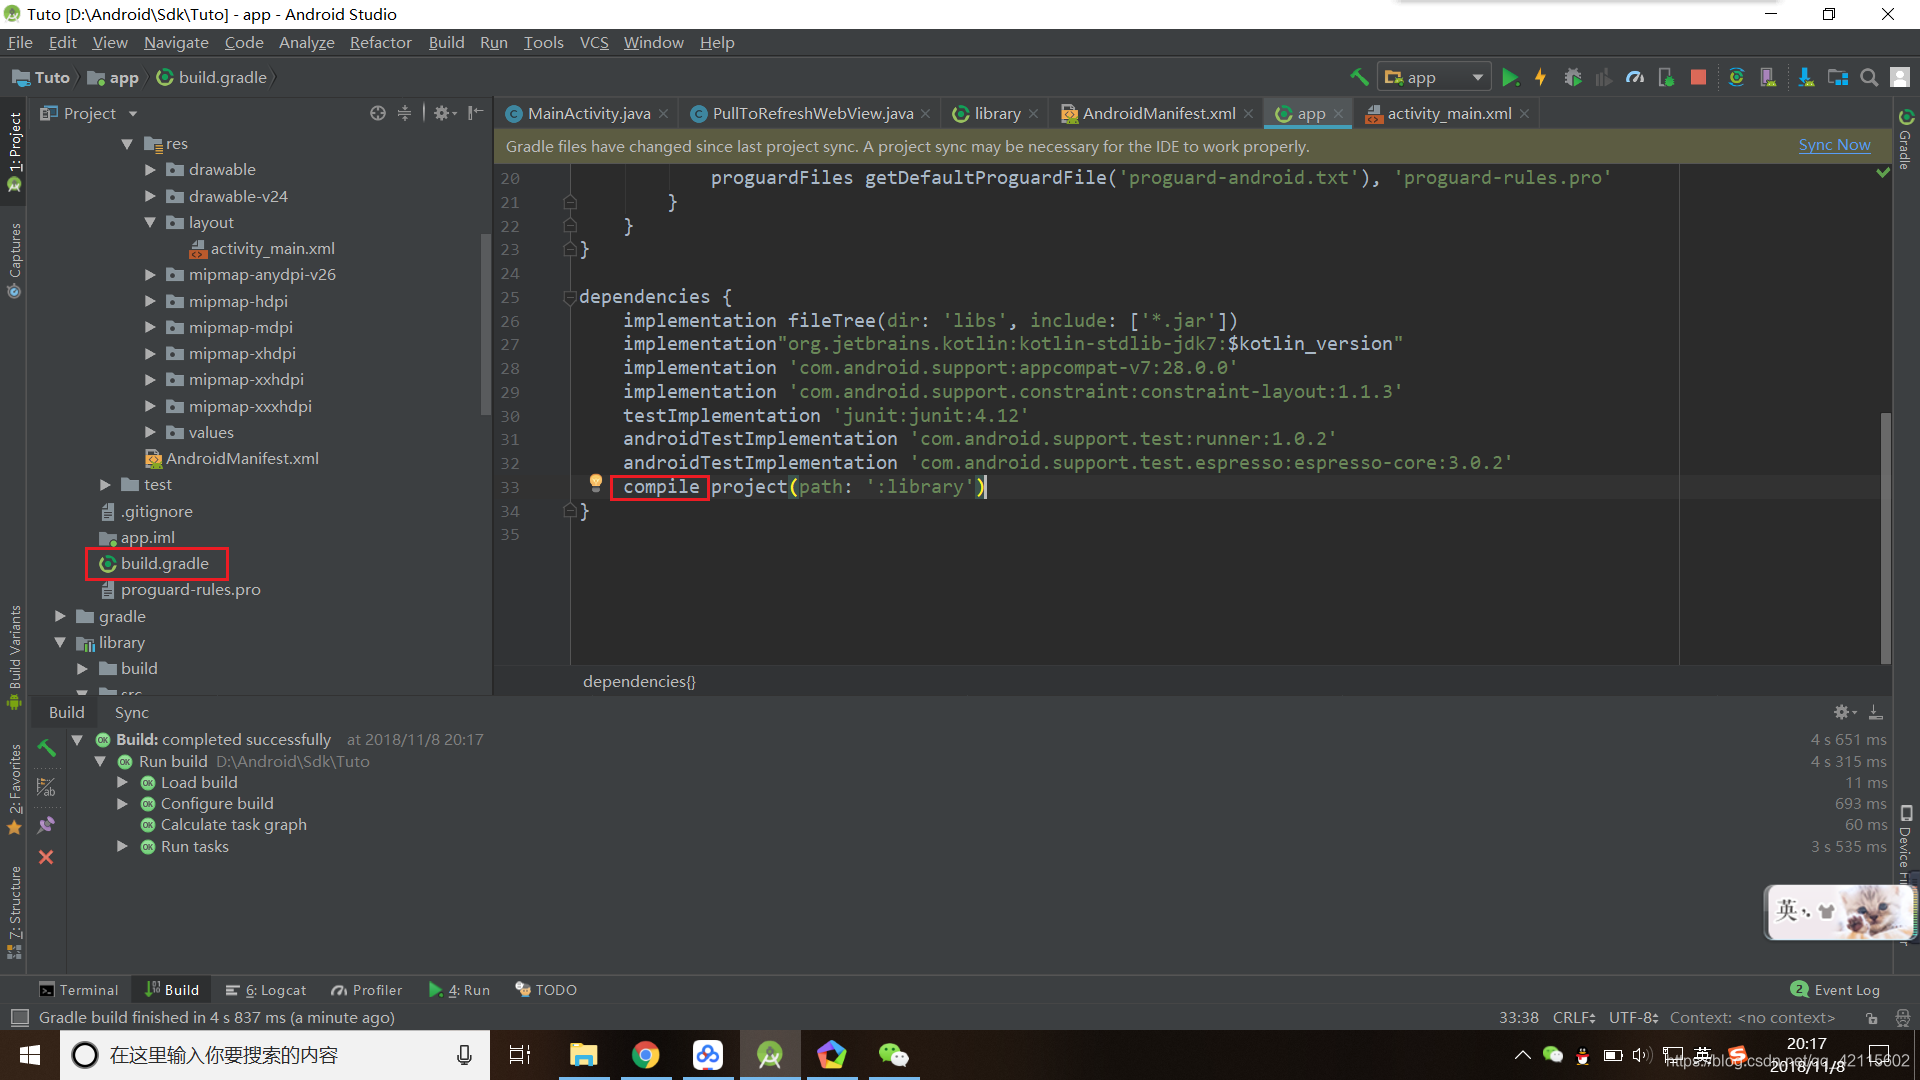Screen dimensions: 1920x1080
Task: Open the VCS menu
Action: coord(594,42)
